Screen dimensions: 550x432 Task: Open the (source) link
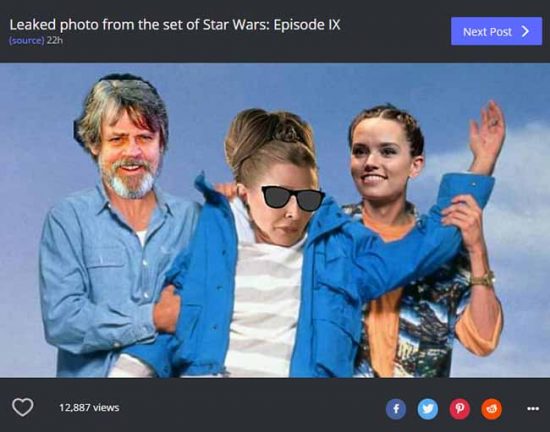(x=27, y=40)
